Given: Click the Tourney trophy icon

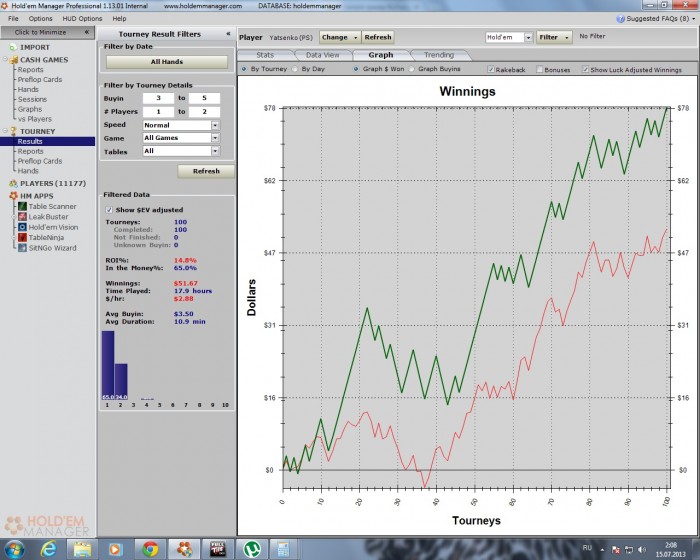Looking at the screenshot, I should pyautogui.click(x=13, y=131).
